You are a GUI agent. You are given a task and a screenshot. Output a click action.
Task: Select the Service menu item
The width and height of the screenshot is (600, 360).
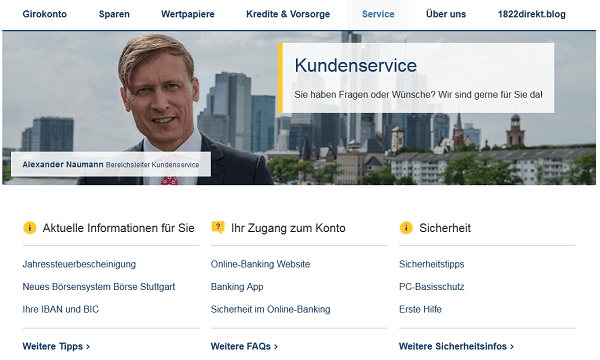pos(378,14)
